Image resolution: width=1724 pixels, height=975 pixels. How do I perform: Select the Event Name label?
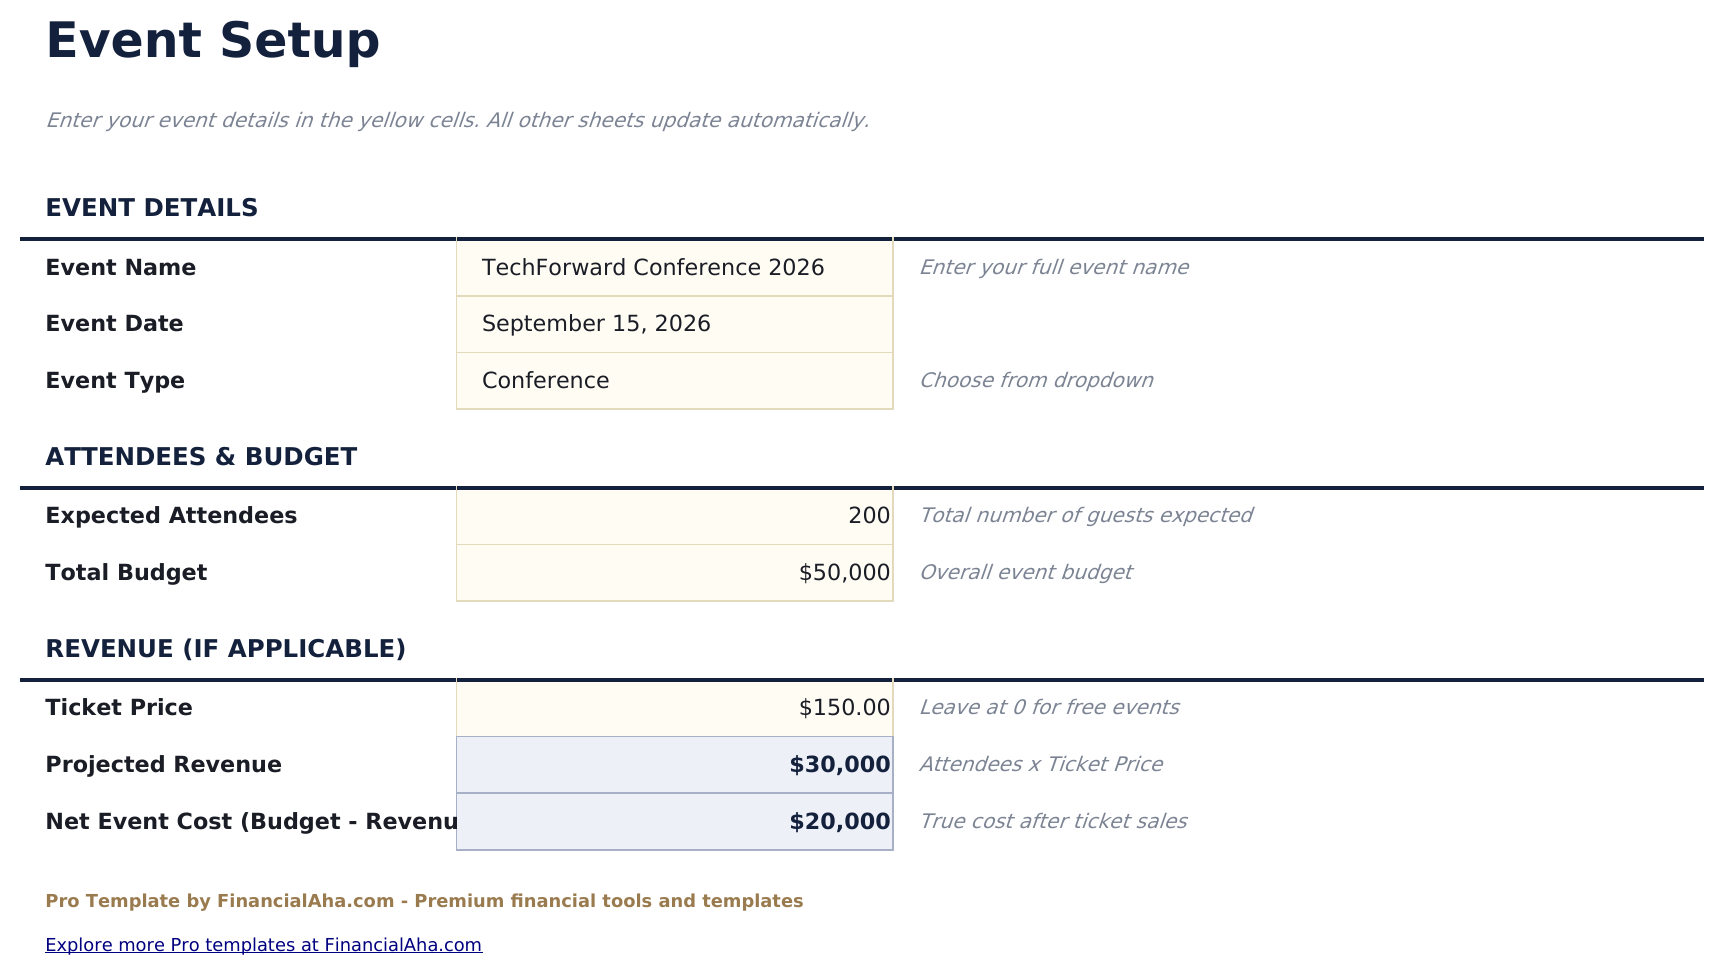click(x=120, y=268)
